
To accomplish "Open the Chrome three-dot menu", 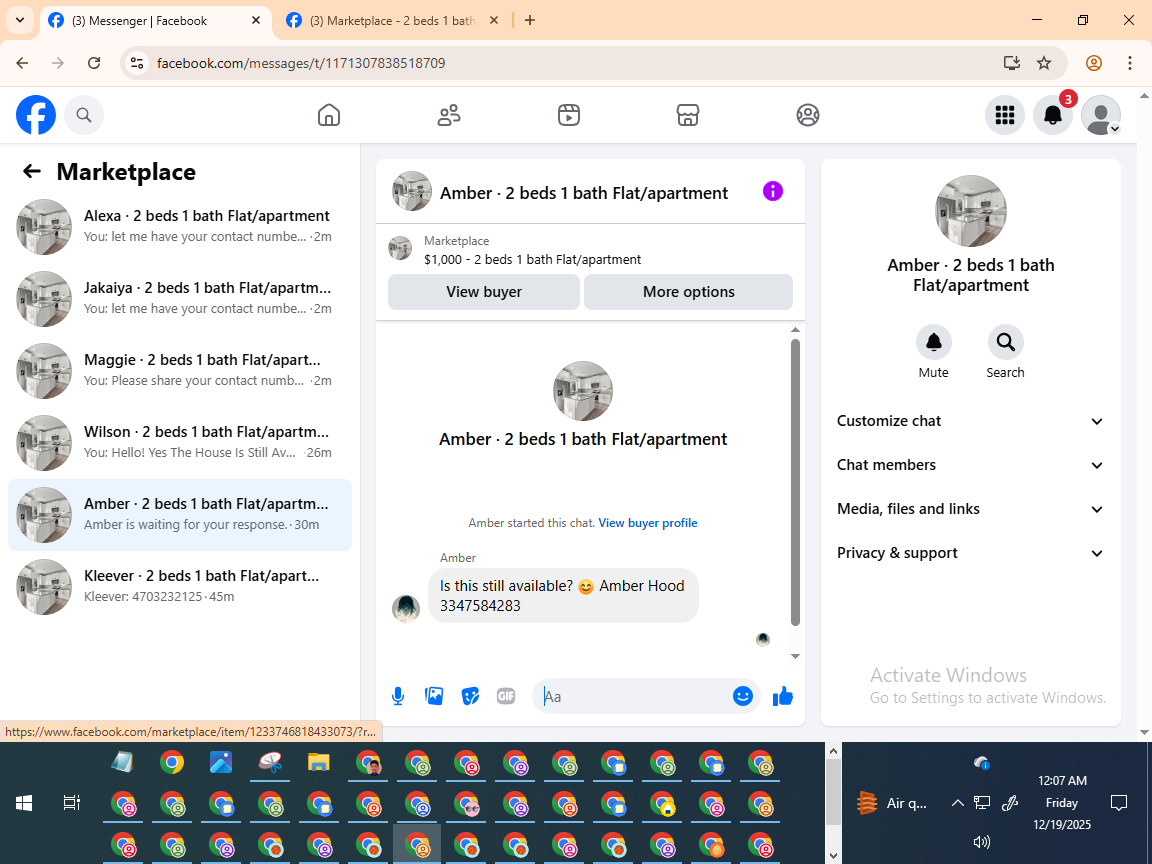I will pyautogui.click(x=1130, y=63).
